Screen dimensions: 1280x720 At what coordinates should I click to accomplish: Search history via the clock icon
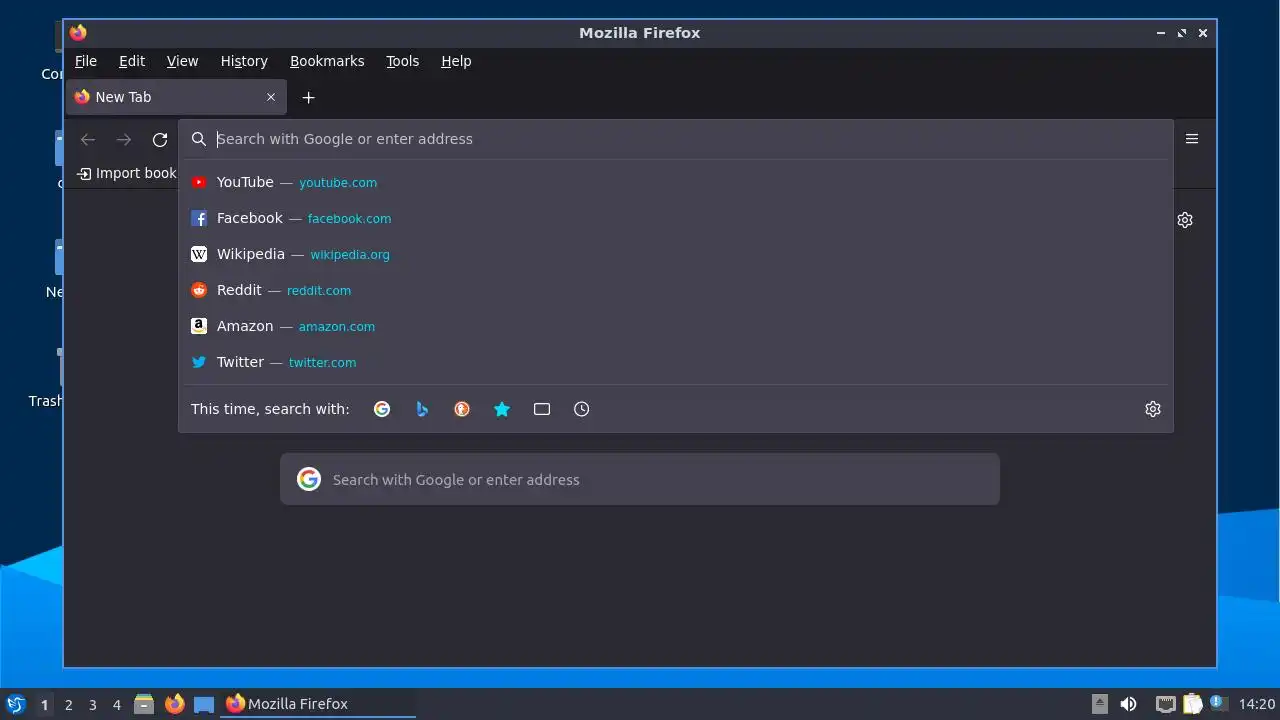[x=582, y=409]
